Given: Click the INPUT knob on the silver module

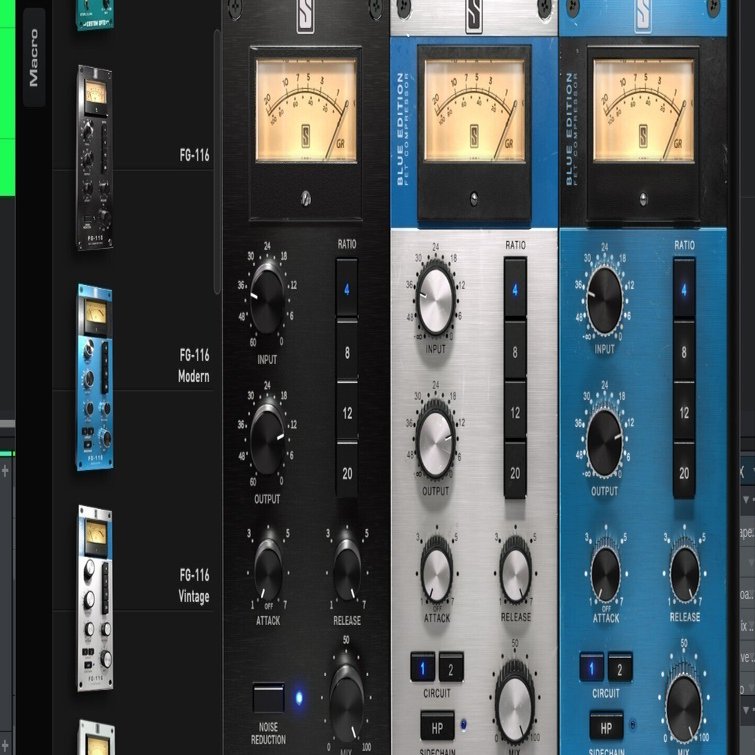Looking at the screenshot, I should point(435,300).
